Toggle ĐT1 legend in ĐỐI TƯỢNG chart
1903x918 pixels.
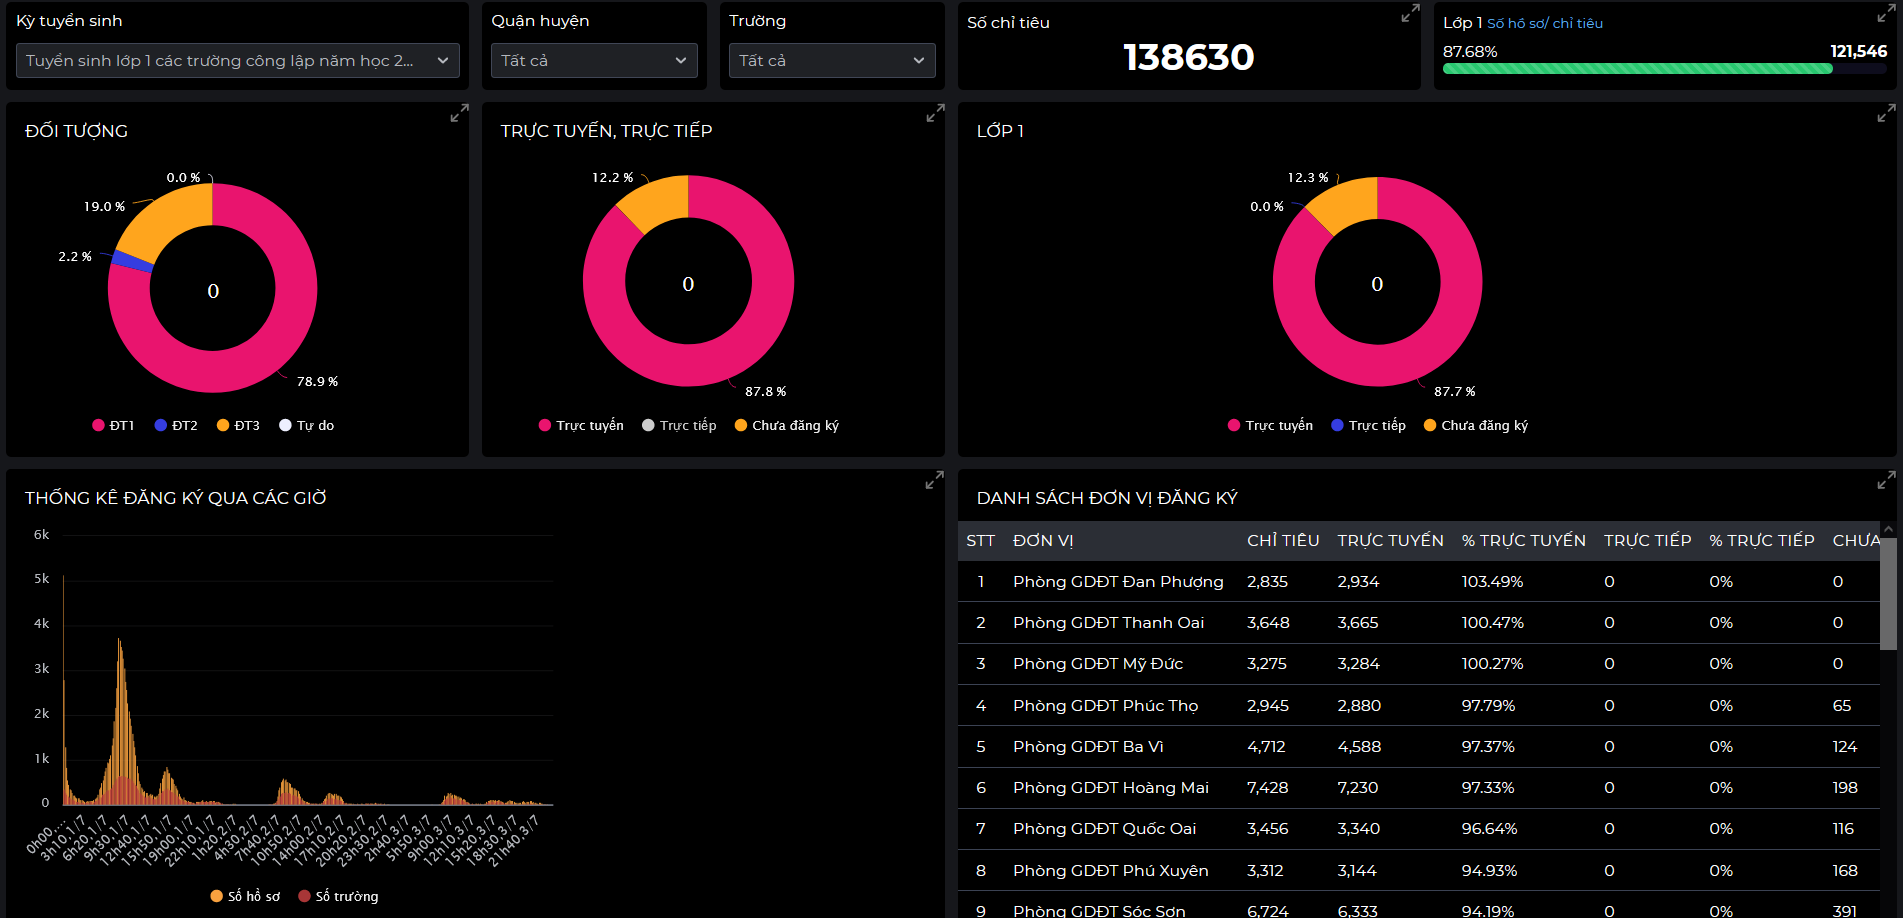(113, 425)
